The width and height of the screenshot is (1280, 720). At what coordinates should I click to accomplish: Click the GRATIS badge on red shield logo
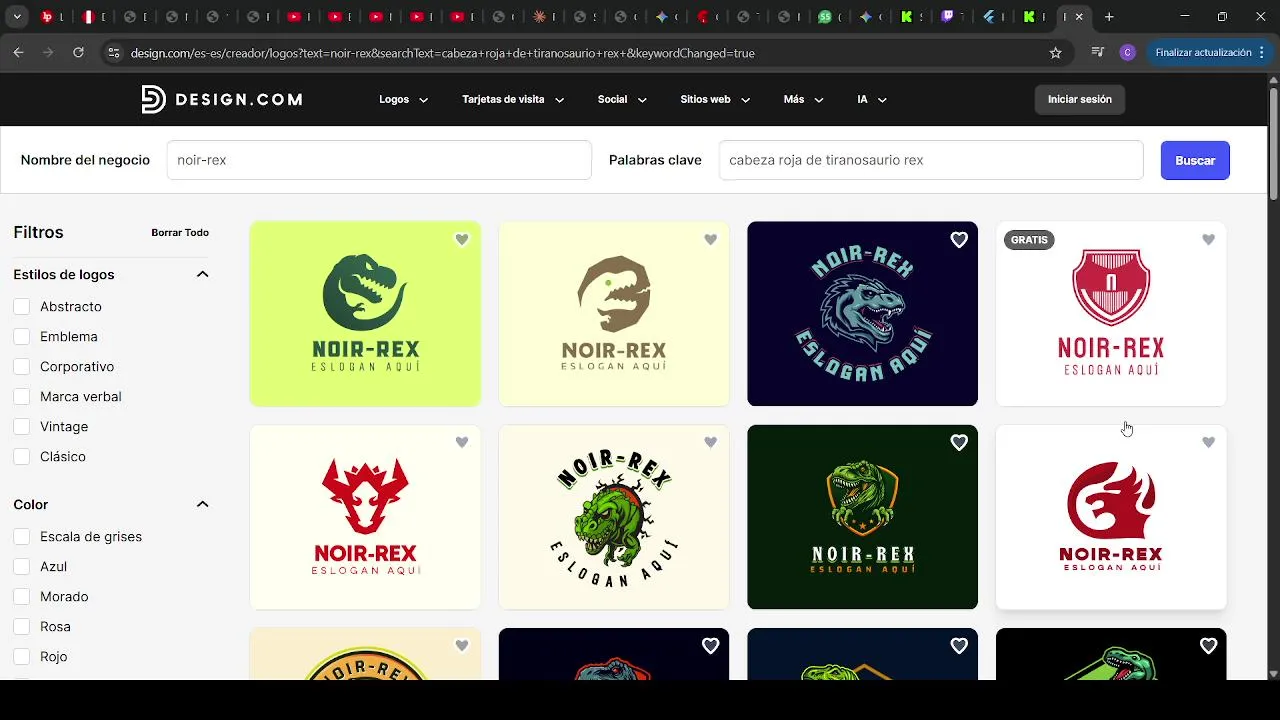(x=1029, y=240)
